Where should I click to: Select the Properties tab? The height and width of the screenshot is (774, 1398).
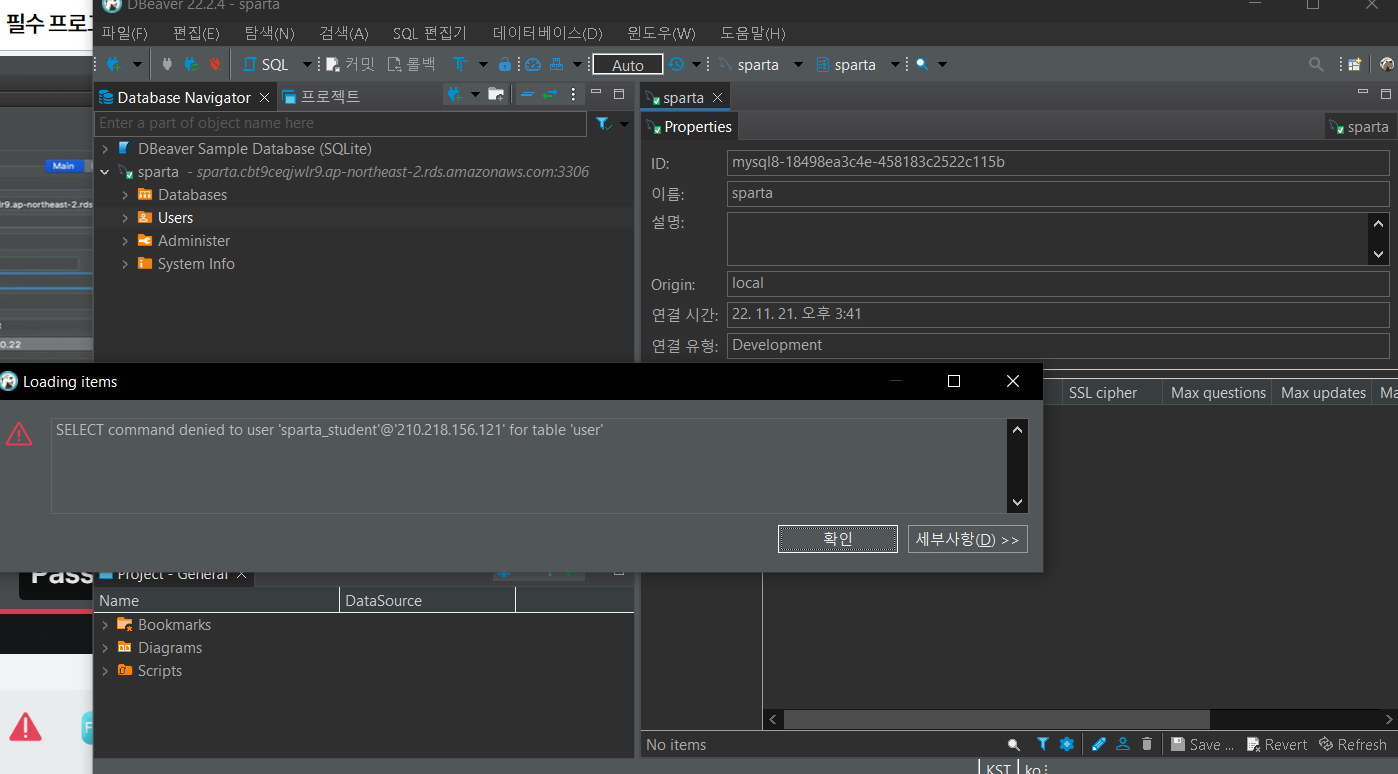(689, 127)
